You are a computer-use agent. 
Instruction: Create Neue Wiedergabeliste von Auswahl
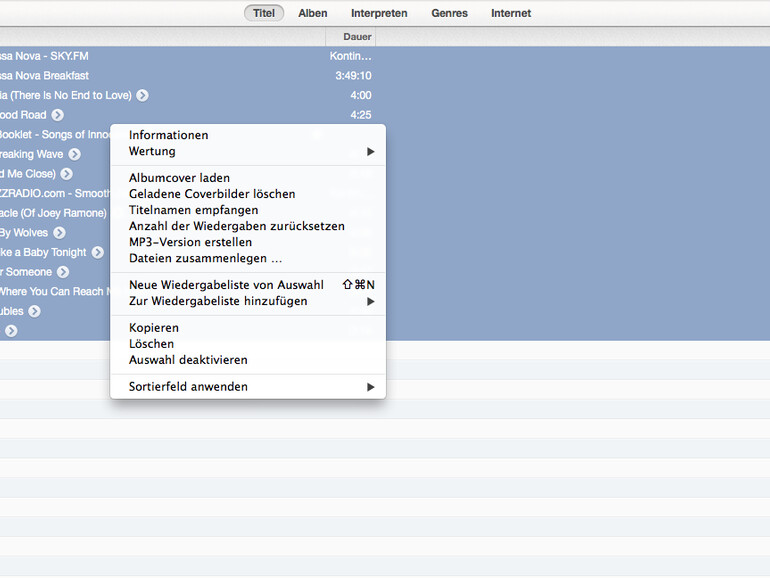click(248, 285)
